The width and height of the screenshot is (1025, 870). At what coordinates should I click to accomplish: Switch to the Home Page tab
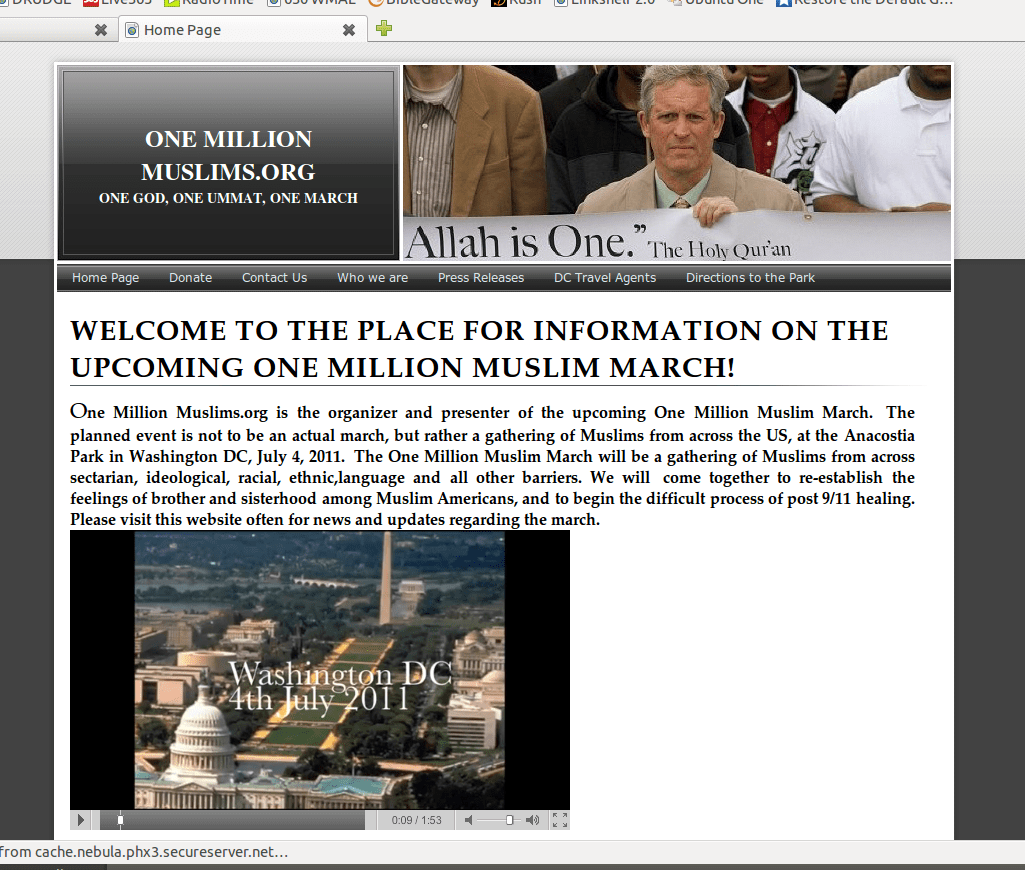coord(242,30)
